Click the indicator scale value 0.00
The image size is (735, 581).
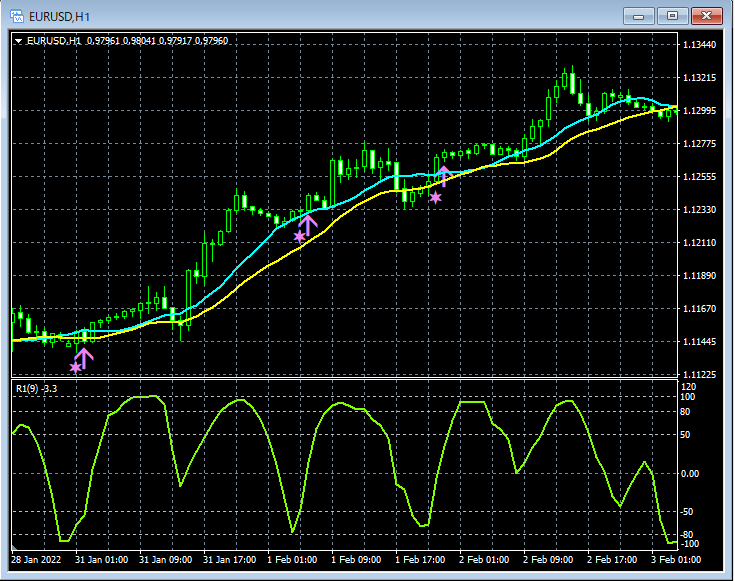pos(690,474)
